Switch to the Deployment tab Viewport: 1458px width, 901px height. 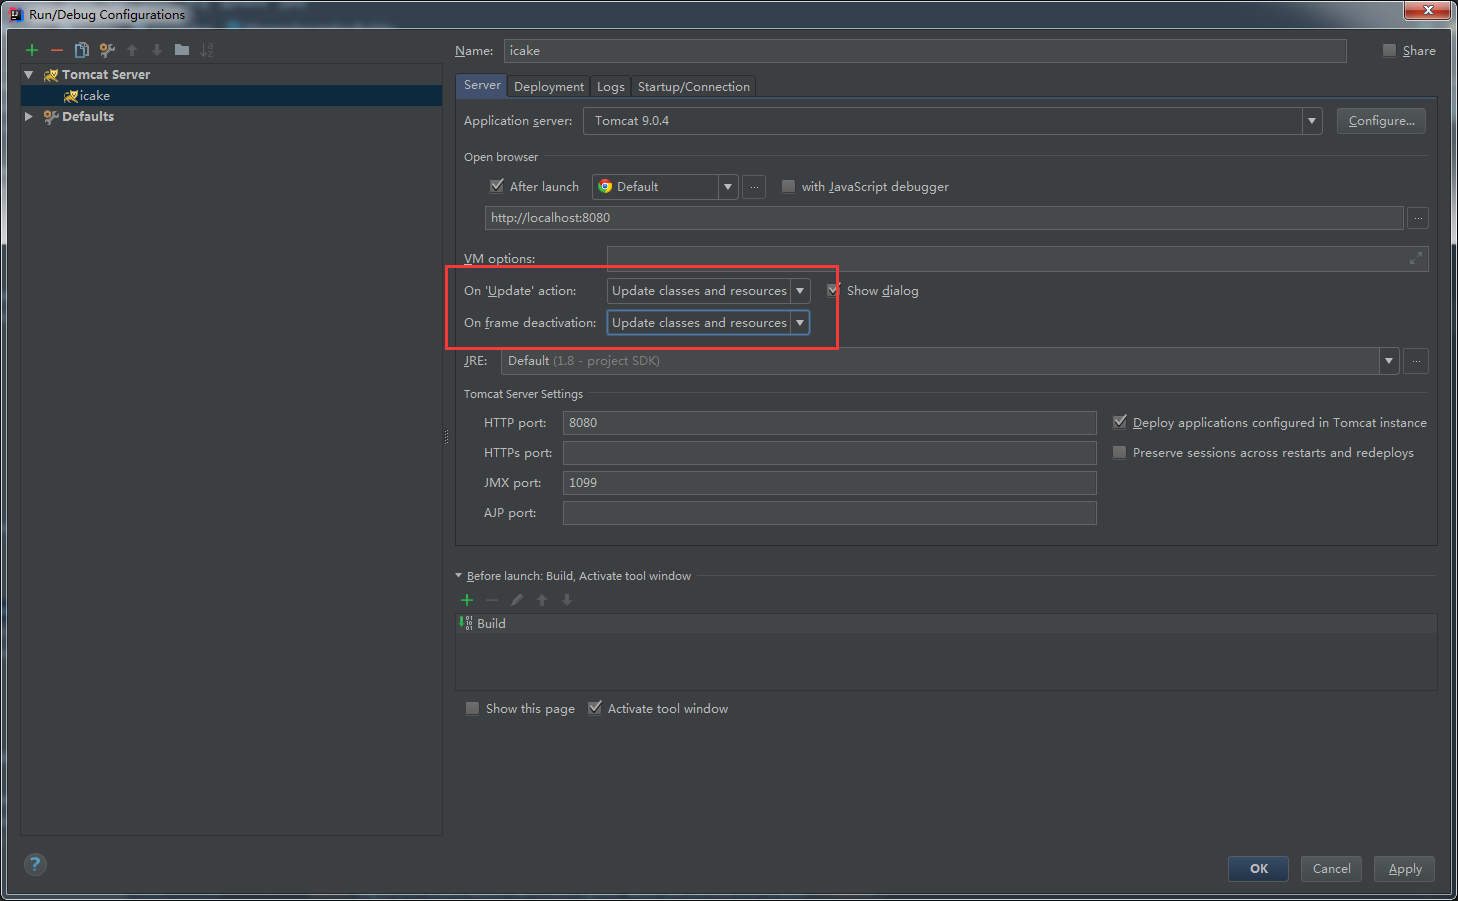point(549,87)
